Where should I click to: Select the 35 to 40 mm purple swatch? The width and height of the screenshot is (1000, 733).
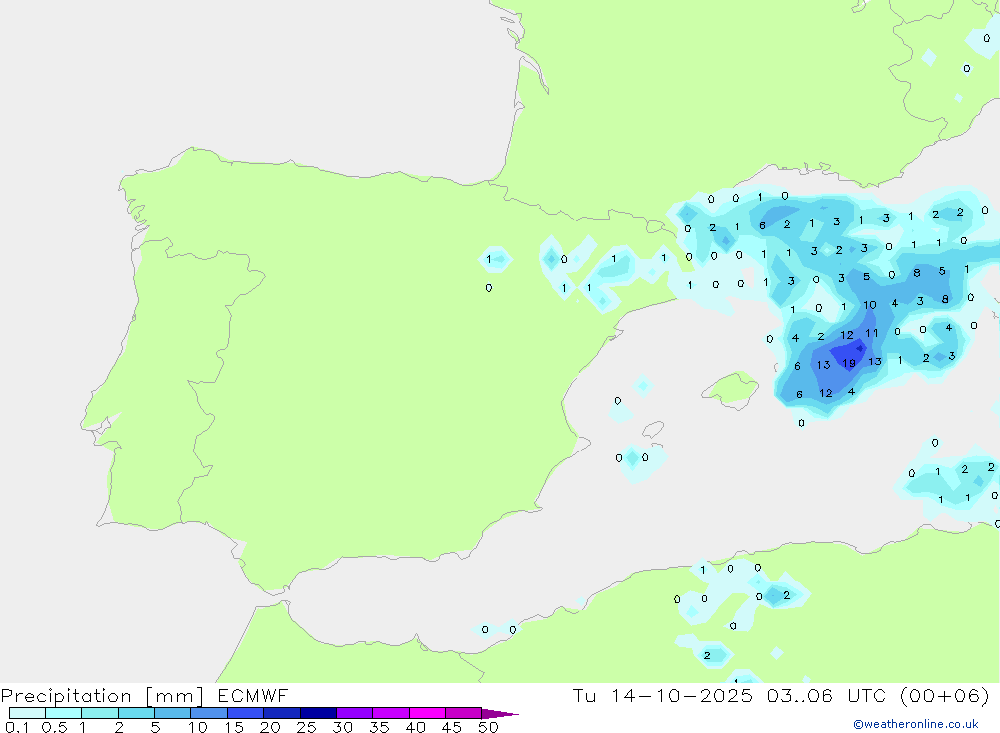391,713
